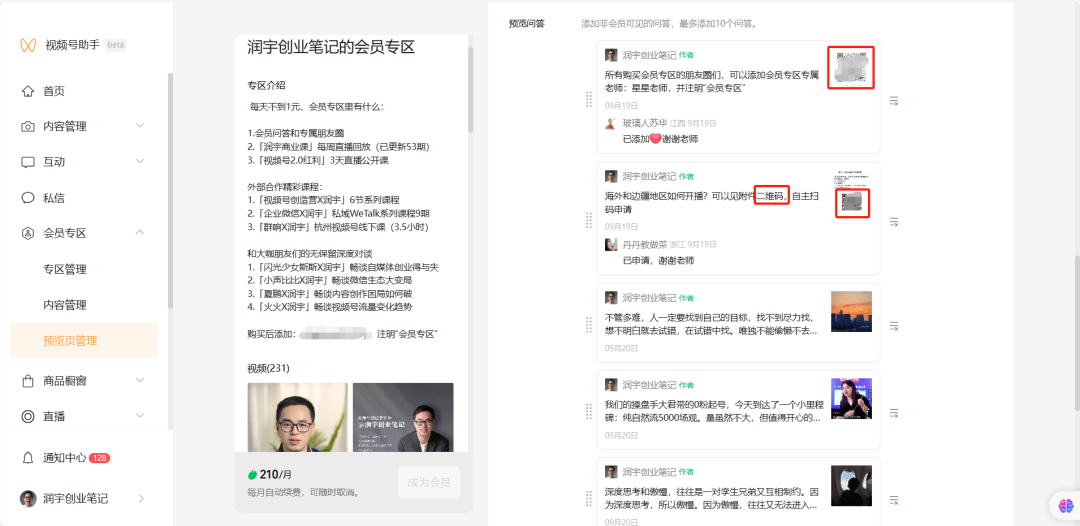The width and height of the screenshot is (1080, 526).
Task: Go to 首页 menu item
Action: click(x=54, y=91)
